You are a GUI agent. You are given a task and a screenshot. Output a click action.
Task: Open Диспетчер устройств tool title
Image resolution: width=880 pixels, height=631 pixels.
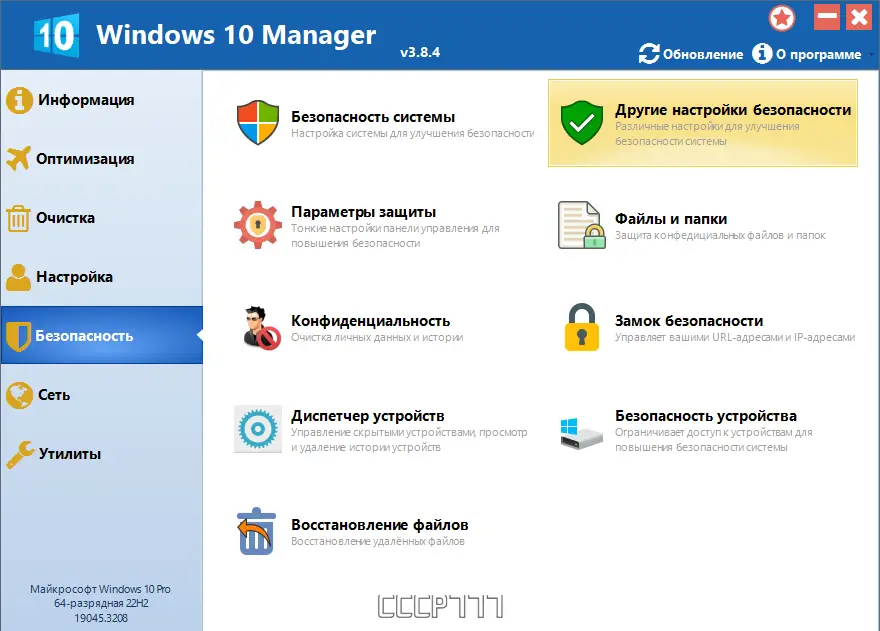pyautogui.click(x=368, y=416)
